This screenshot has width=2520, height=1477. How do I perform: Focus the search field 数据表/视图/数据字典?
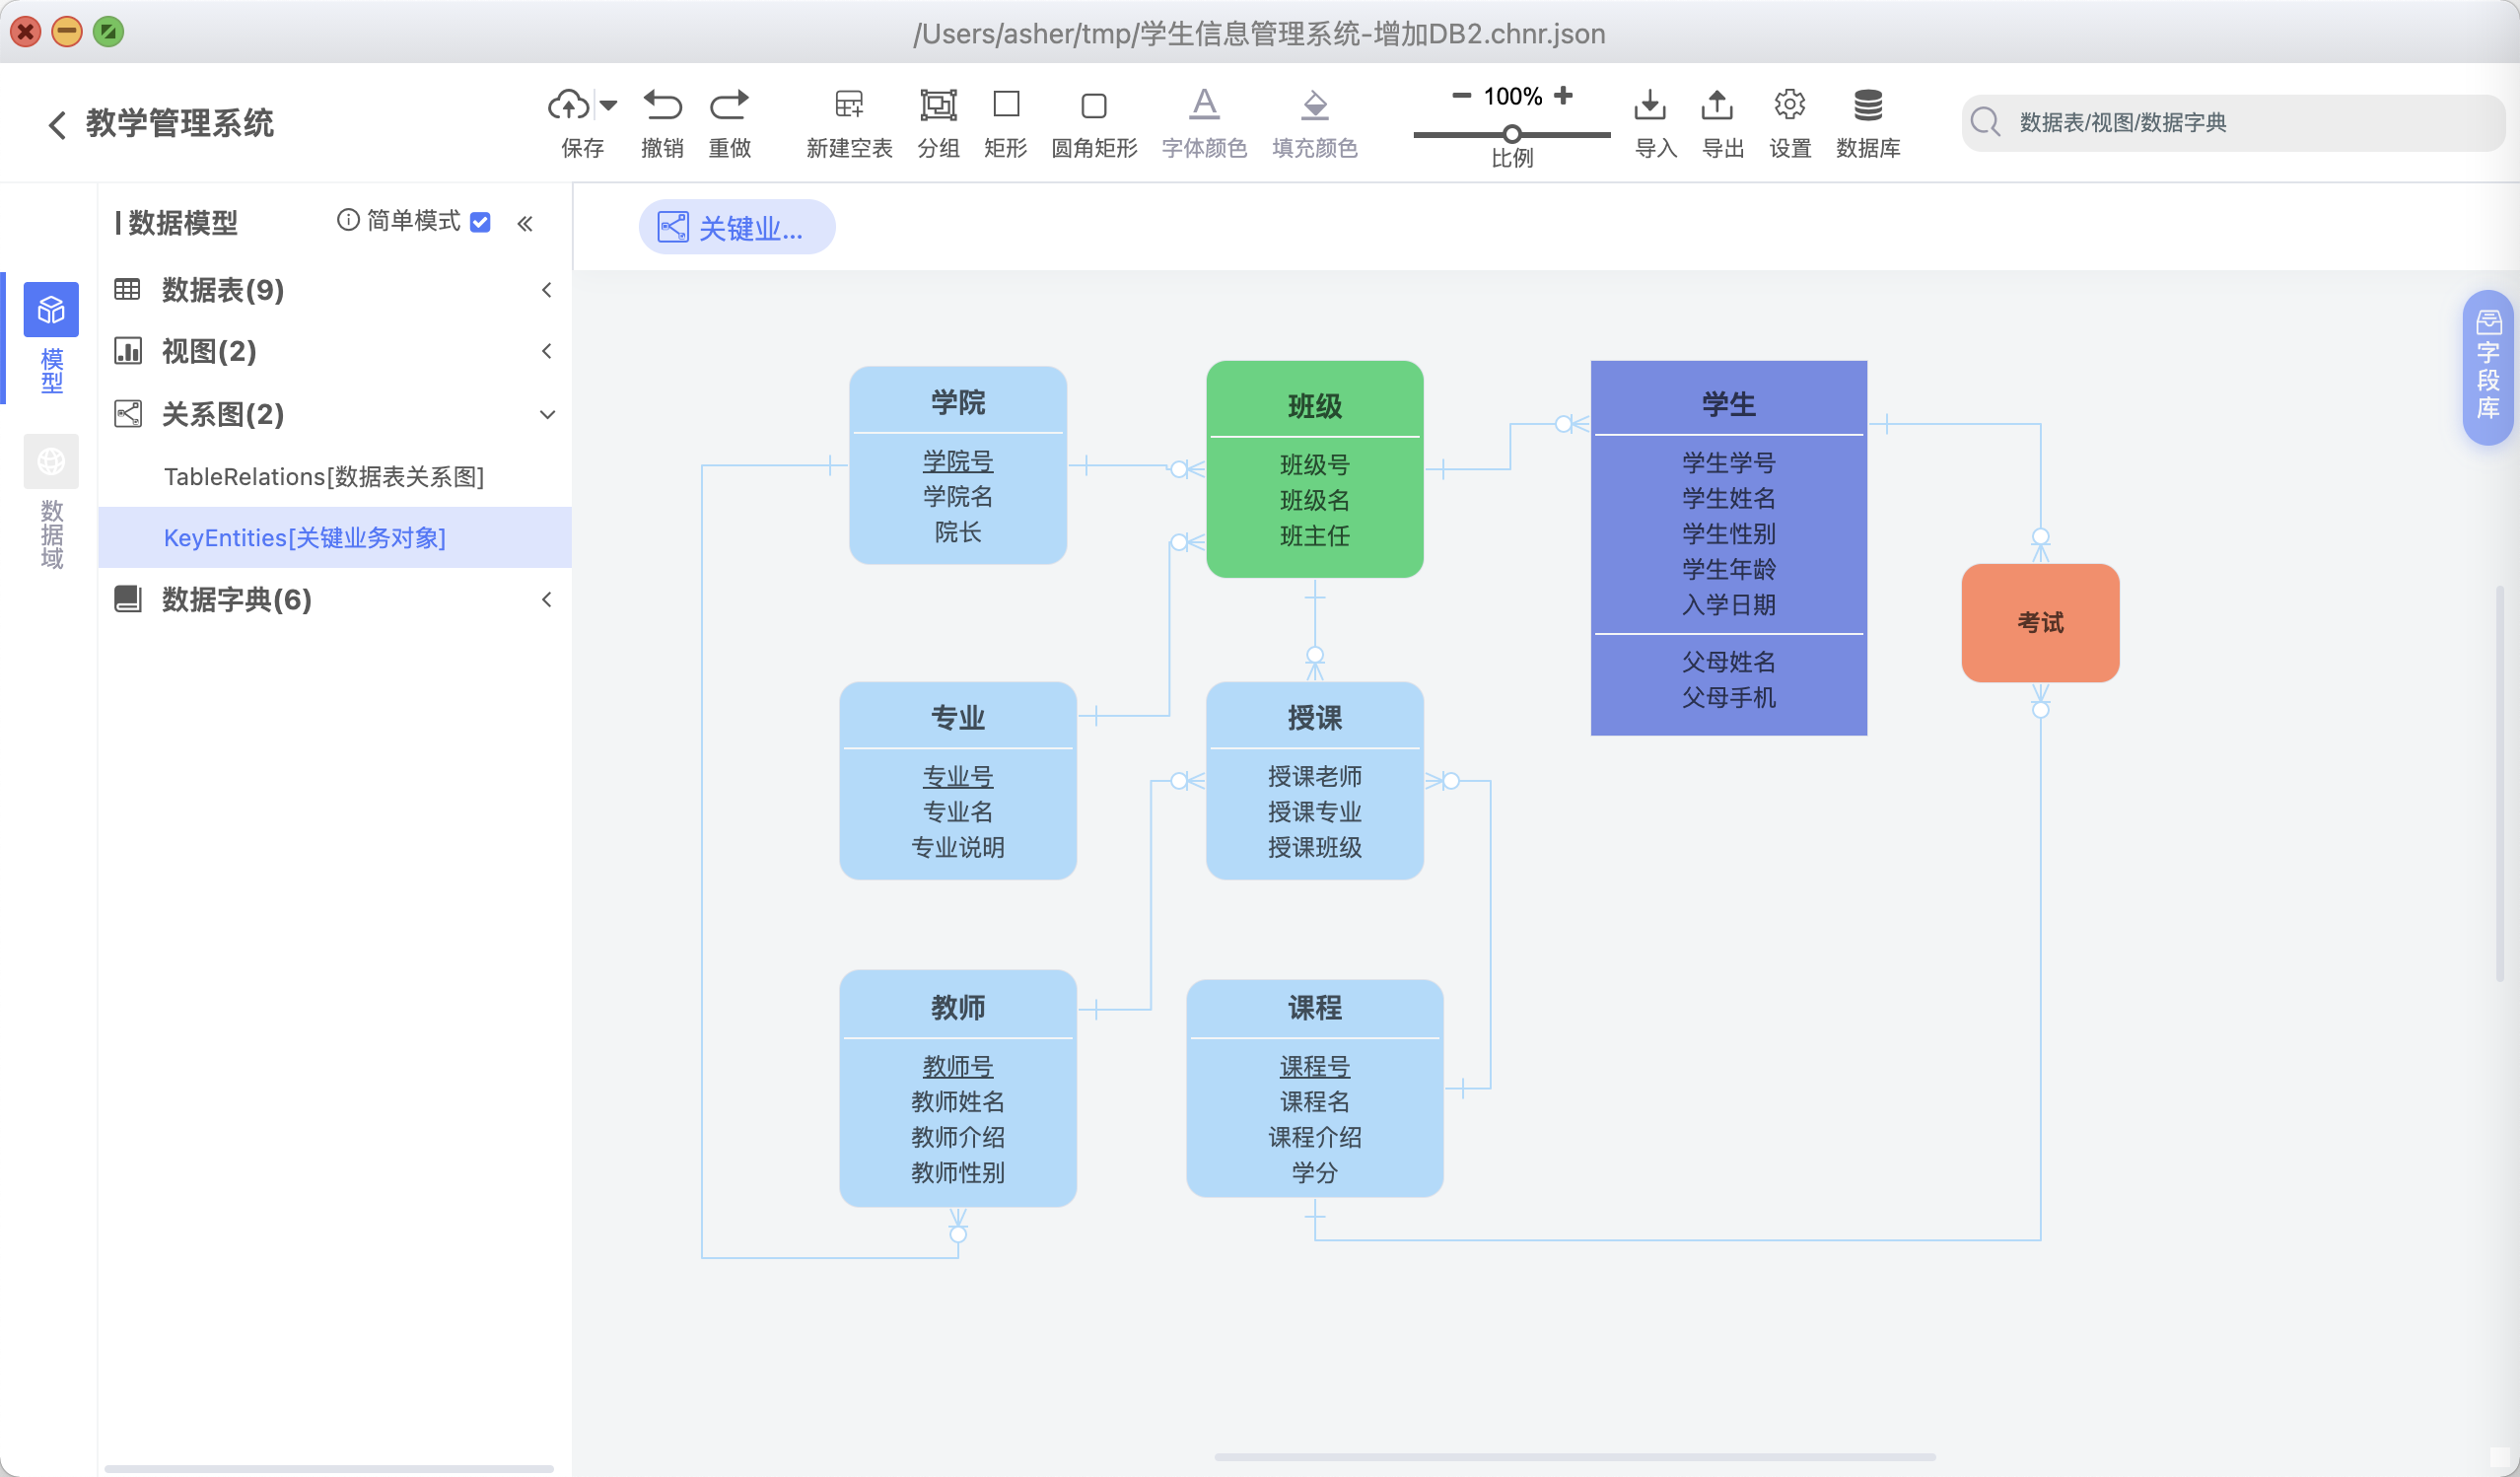[x=2232, y=122]
